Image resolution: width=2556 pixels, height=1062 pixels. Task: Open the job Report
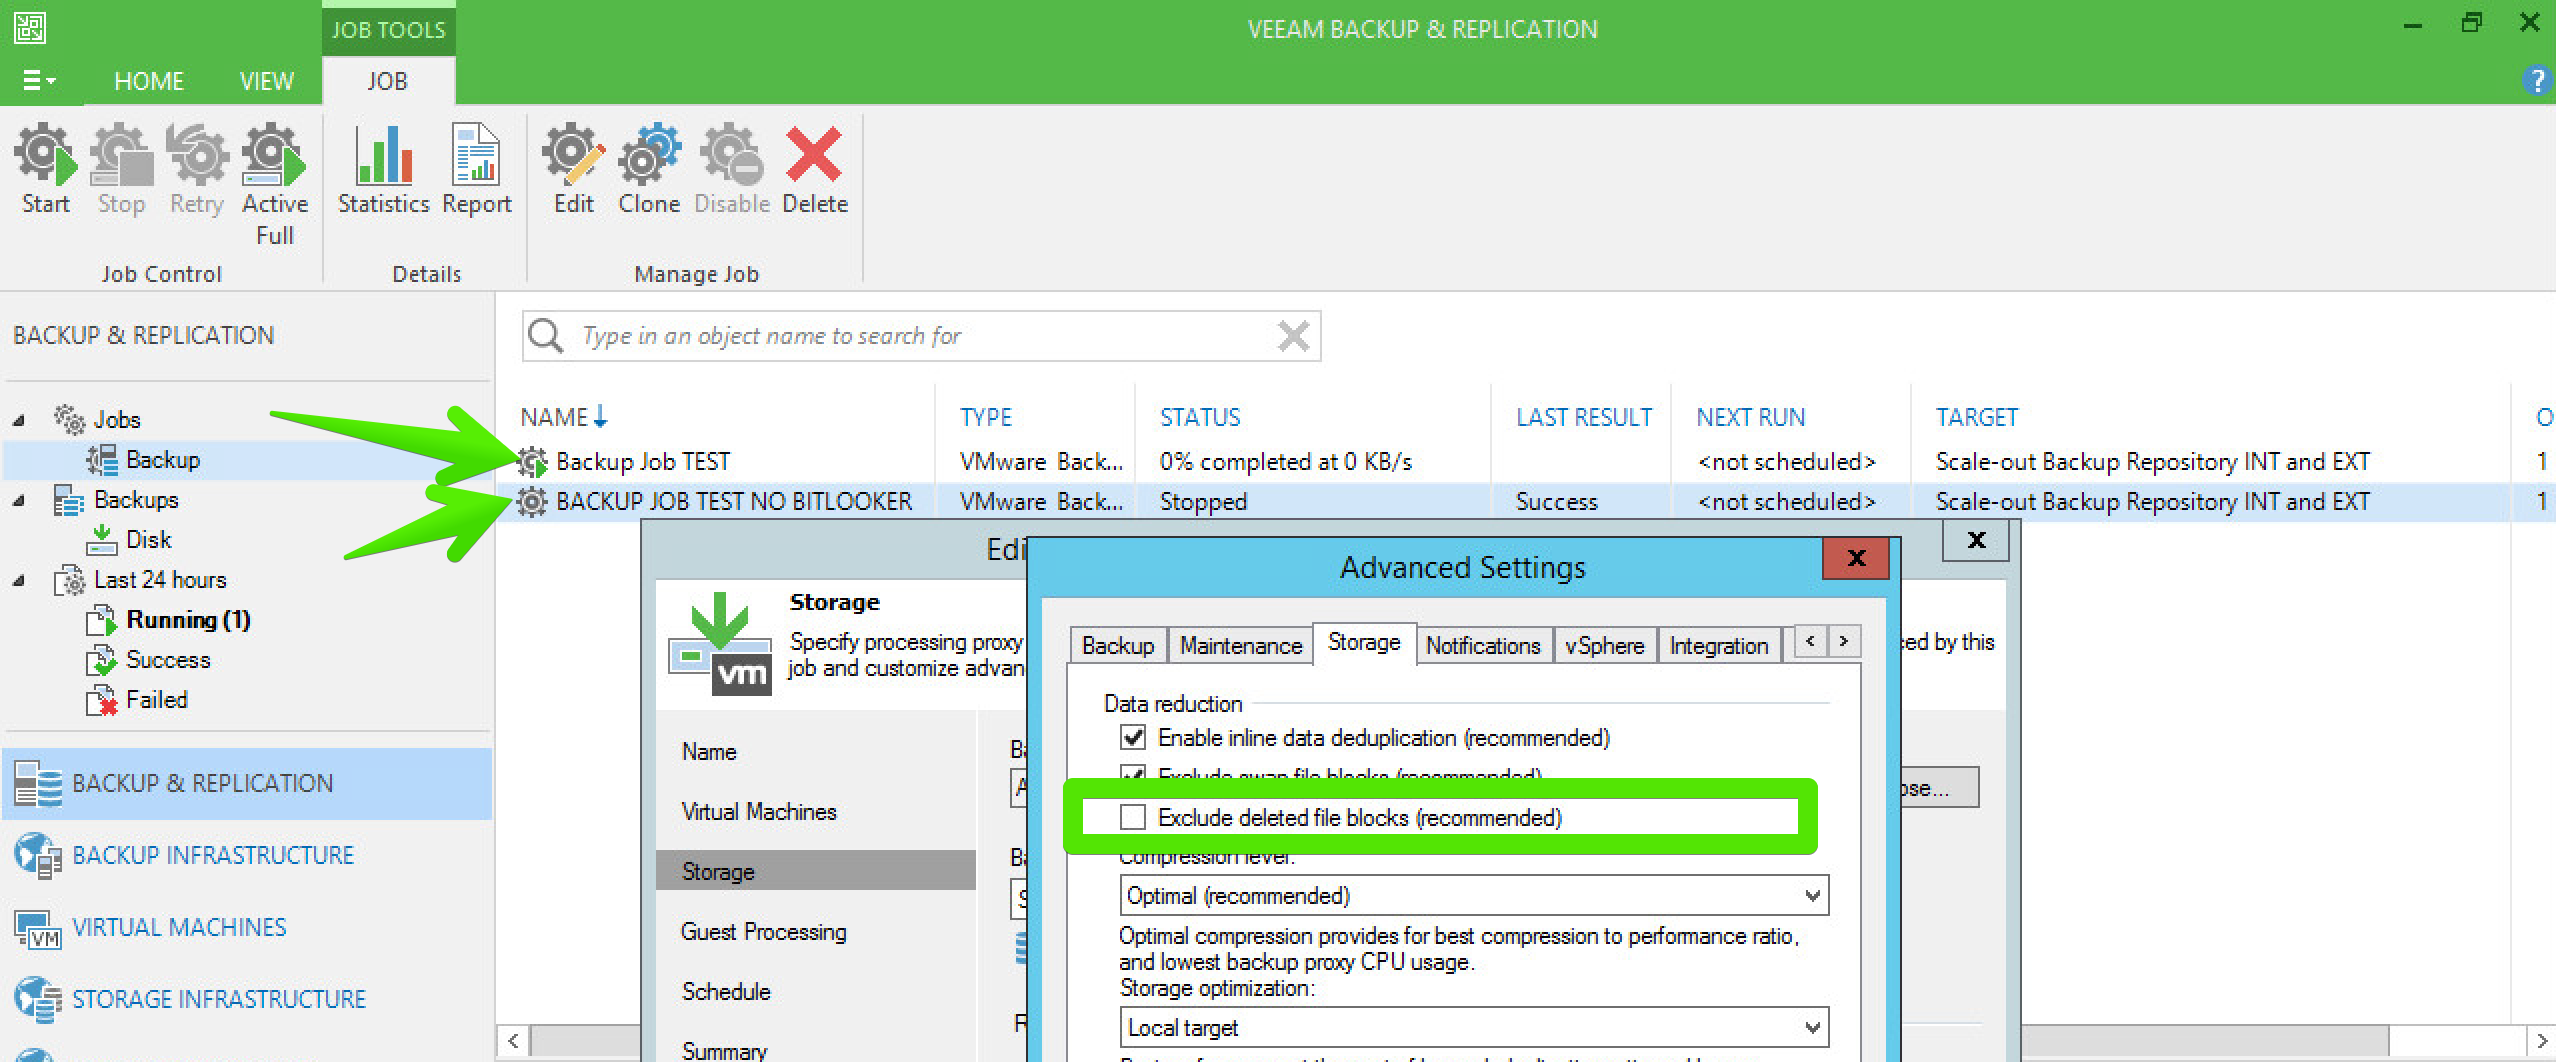click(476, 169)
